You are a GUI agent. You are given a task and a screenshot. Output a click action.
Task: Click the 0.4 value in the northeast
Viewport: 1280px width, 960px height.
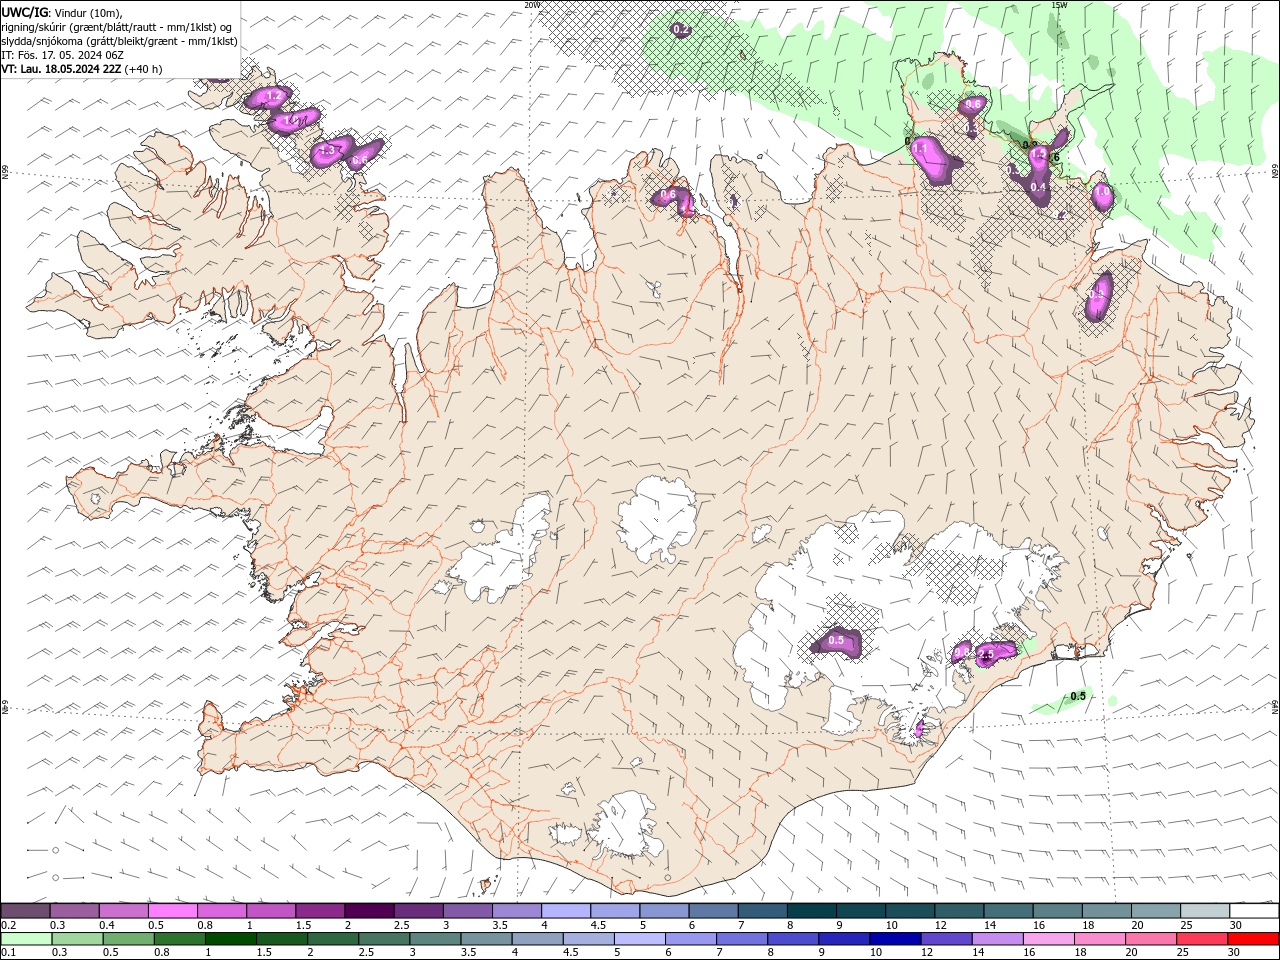tap(1038, 187)
